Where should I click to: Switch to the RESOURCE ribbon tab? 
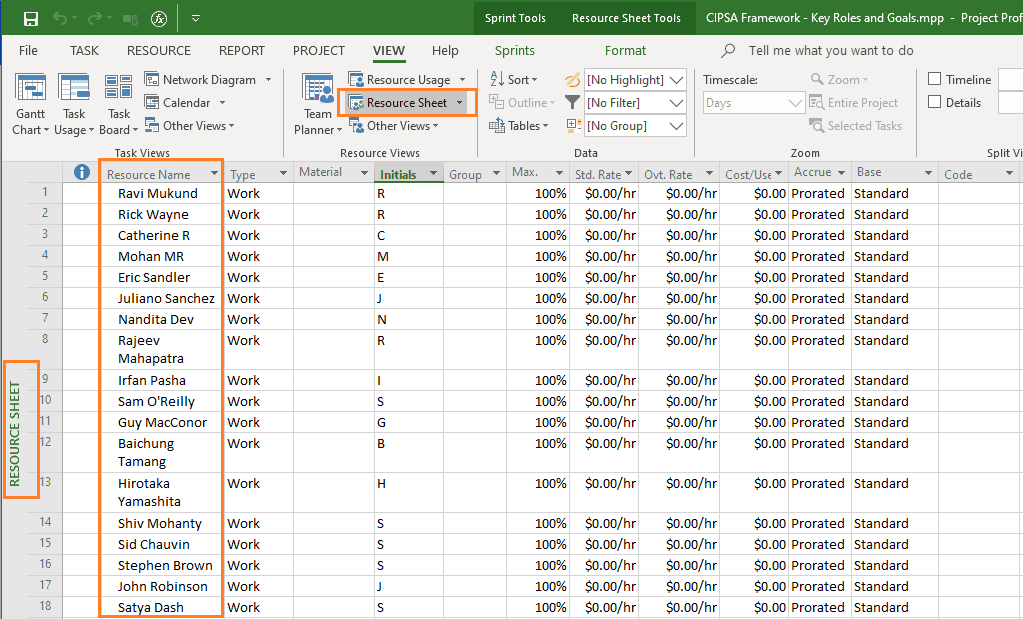[x=159, y=51]
